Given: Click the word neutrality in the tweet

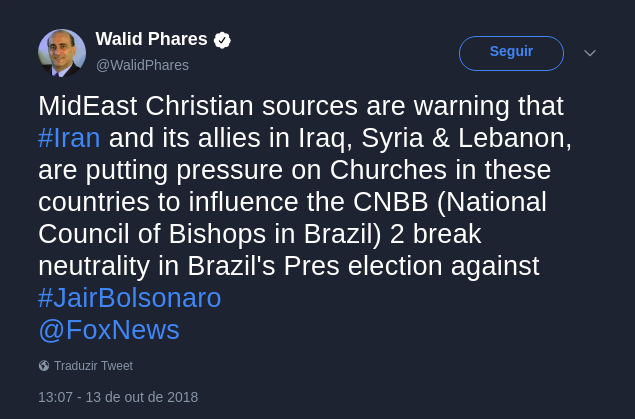Looking at the screenshot, I should coord(94,266).
